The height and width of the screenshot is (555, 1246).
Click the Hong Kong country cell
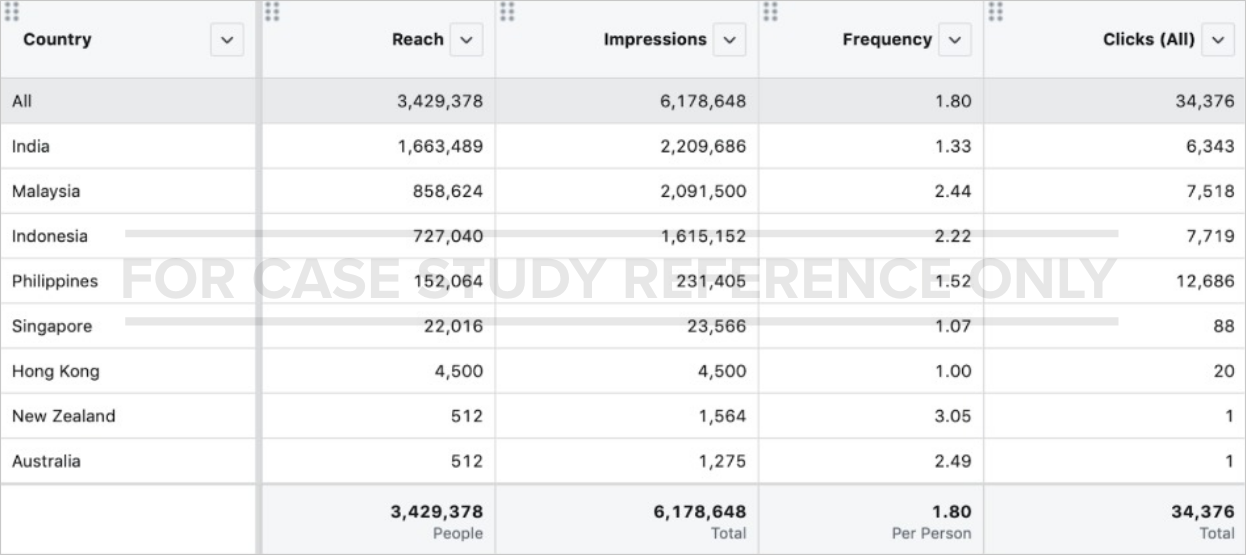(55, 371)
